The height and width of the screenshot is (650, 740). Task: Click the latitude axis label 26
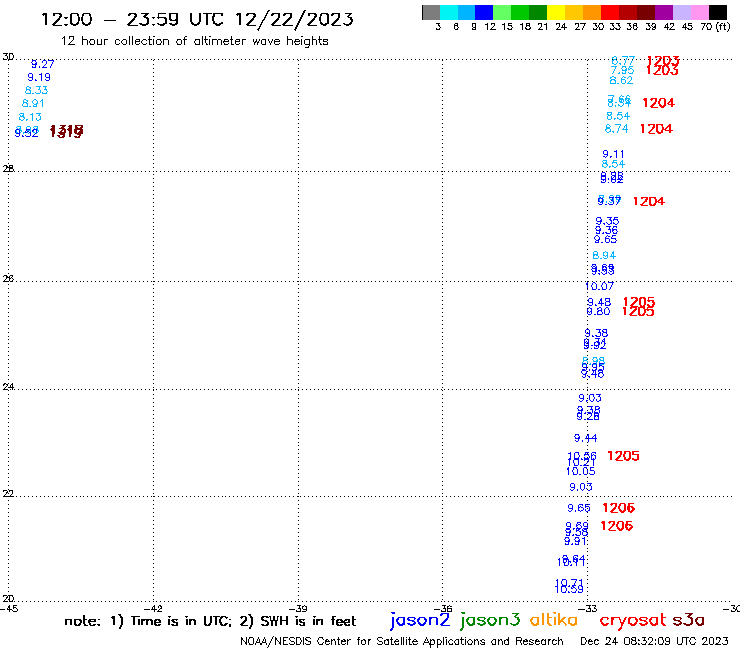pos(8,279)
